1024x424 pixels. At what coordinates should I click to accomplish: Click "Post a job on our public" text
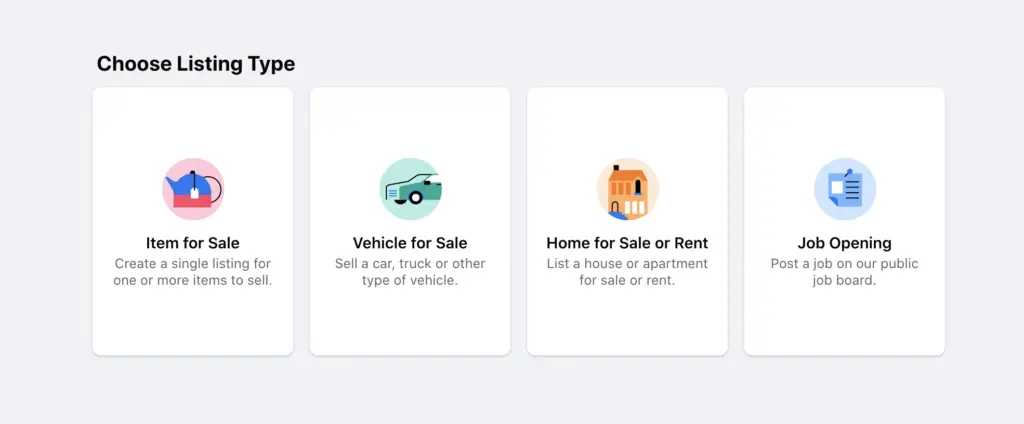pyautogui.click(x=844, y=264)
